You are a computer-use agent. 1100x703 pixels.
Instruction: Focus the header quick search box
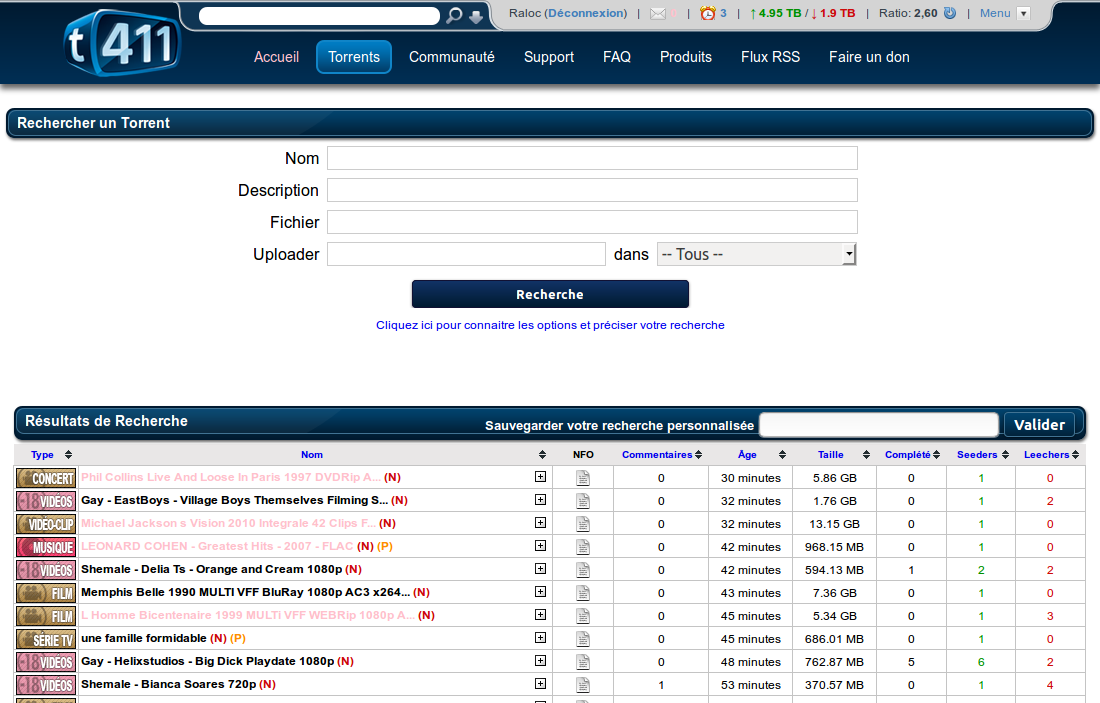tap(319, 16)
